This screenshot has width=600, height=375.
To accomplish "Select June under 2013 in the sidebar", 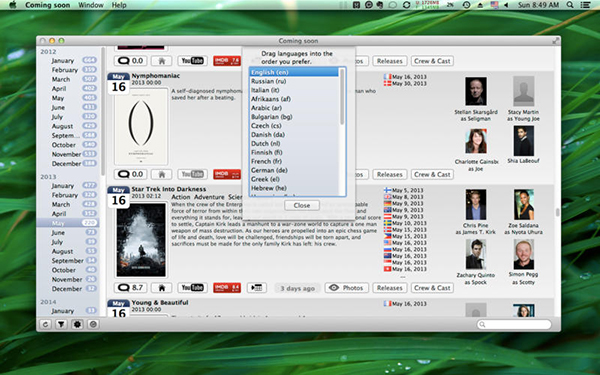I will (x=69, y=232).
